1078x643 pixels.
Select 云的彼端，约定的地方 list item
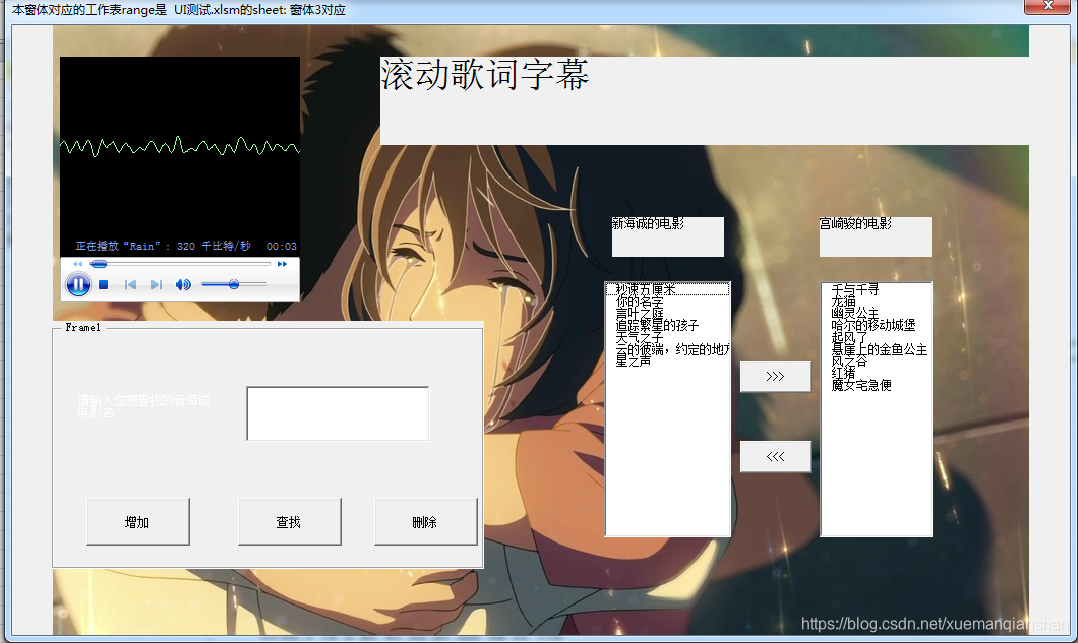667,349
